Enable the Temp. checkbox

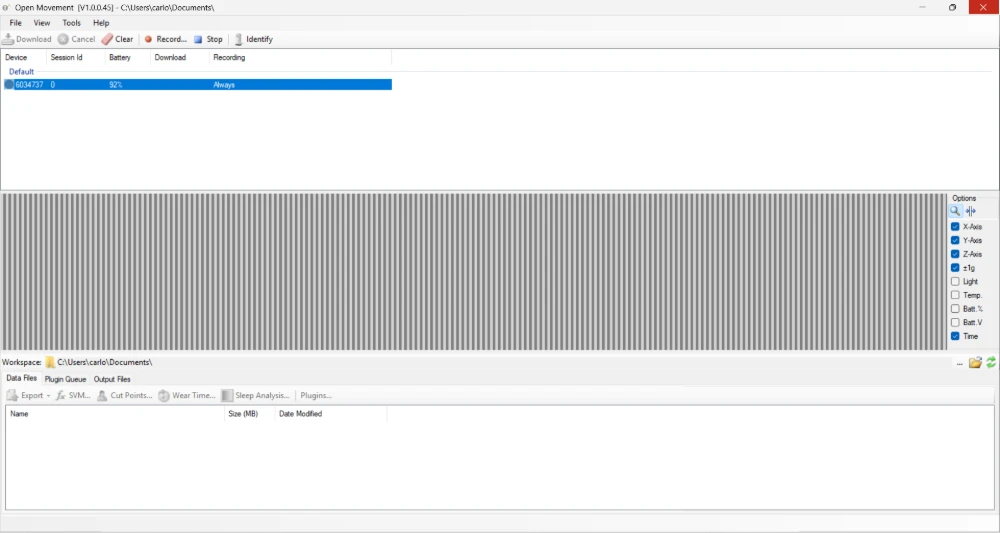click(955, 295)
